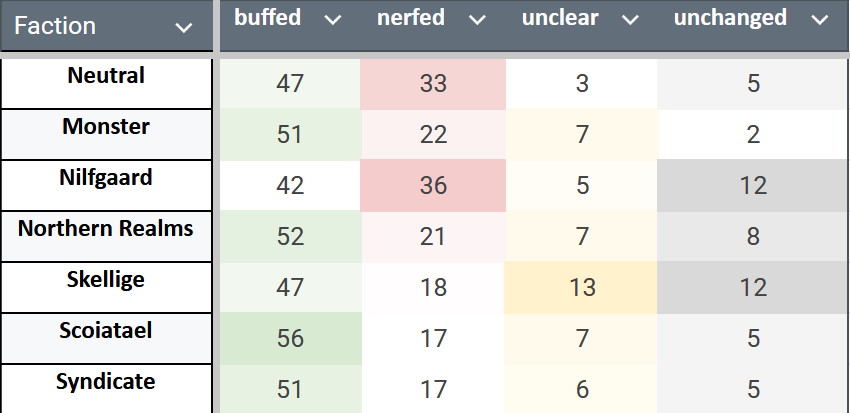
Task: Select the Northern Realms row header
Action: (x=106, y=229)
